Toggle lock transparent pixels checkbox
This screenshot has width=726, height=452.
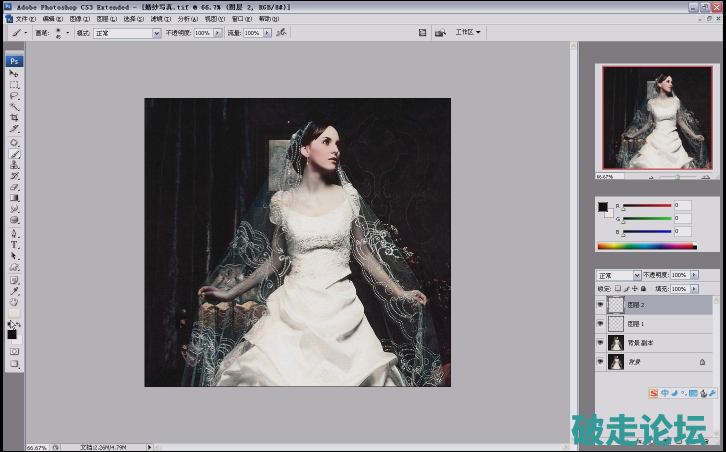click(619, 288)
